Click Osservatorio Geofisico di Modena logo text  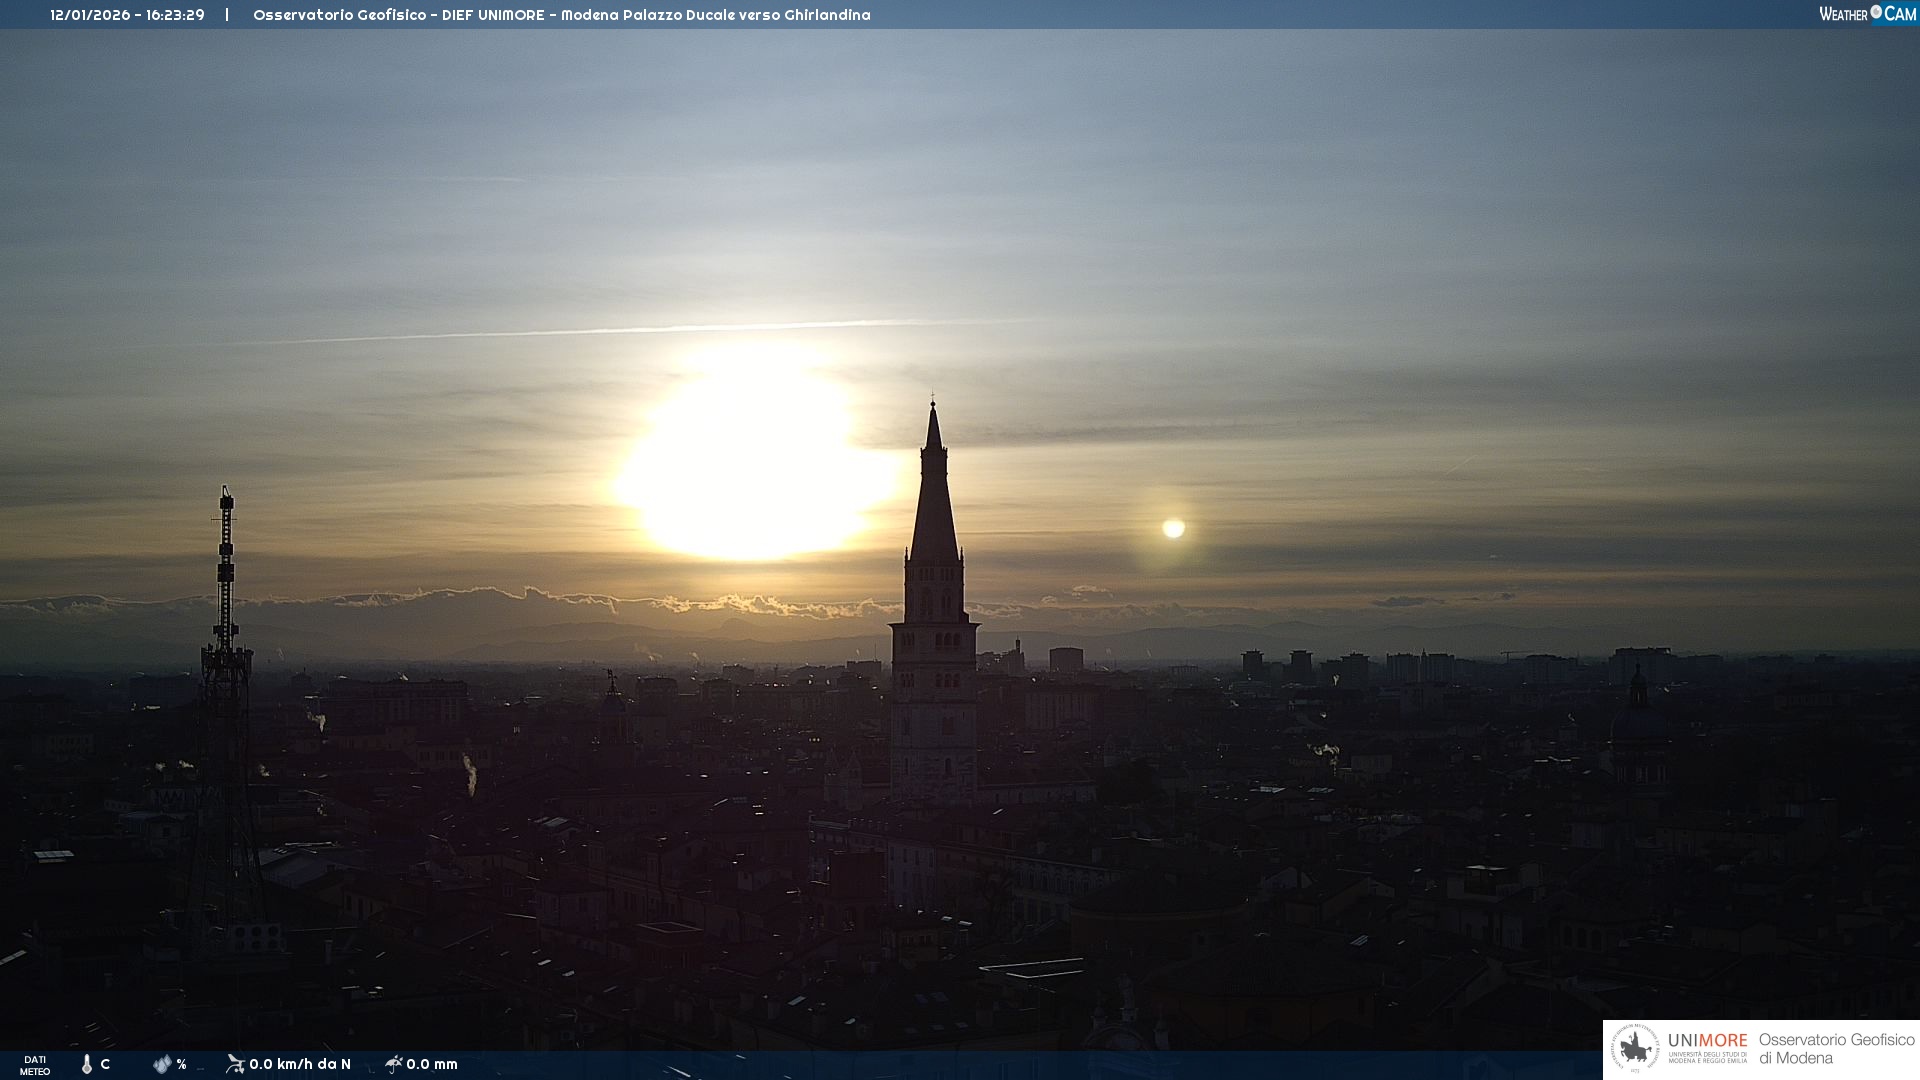pos(1836,1049)
